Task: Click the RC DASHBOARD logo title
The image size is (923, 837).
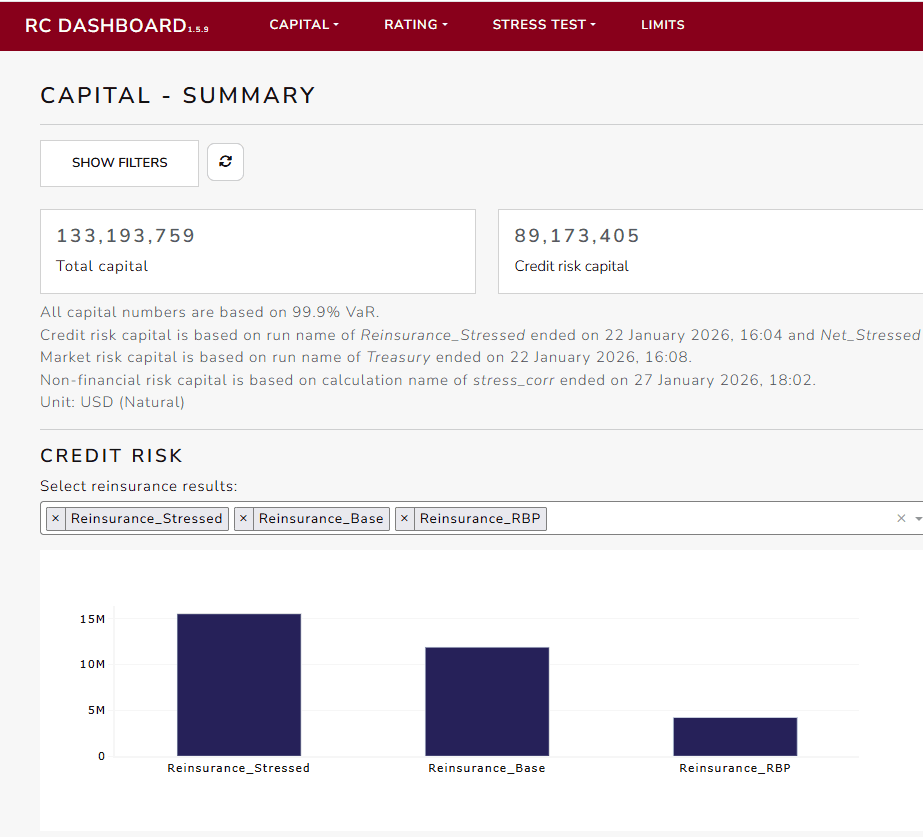Action: (x=117, y=25)
